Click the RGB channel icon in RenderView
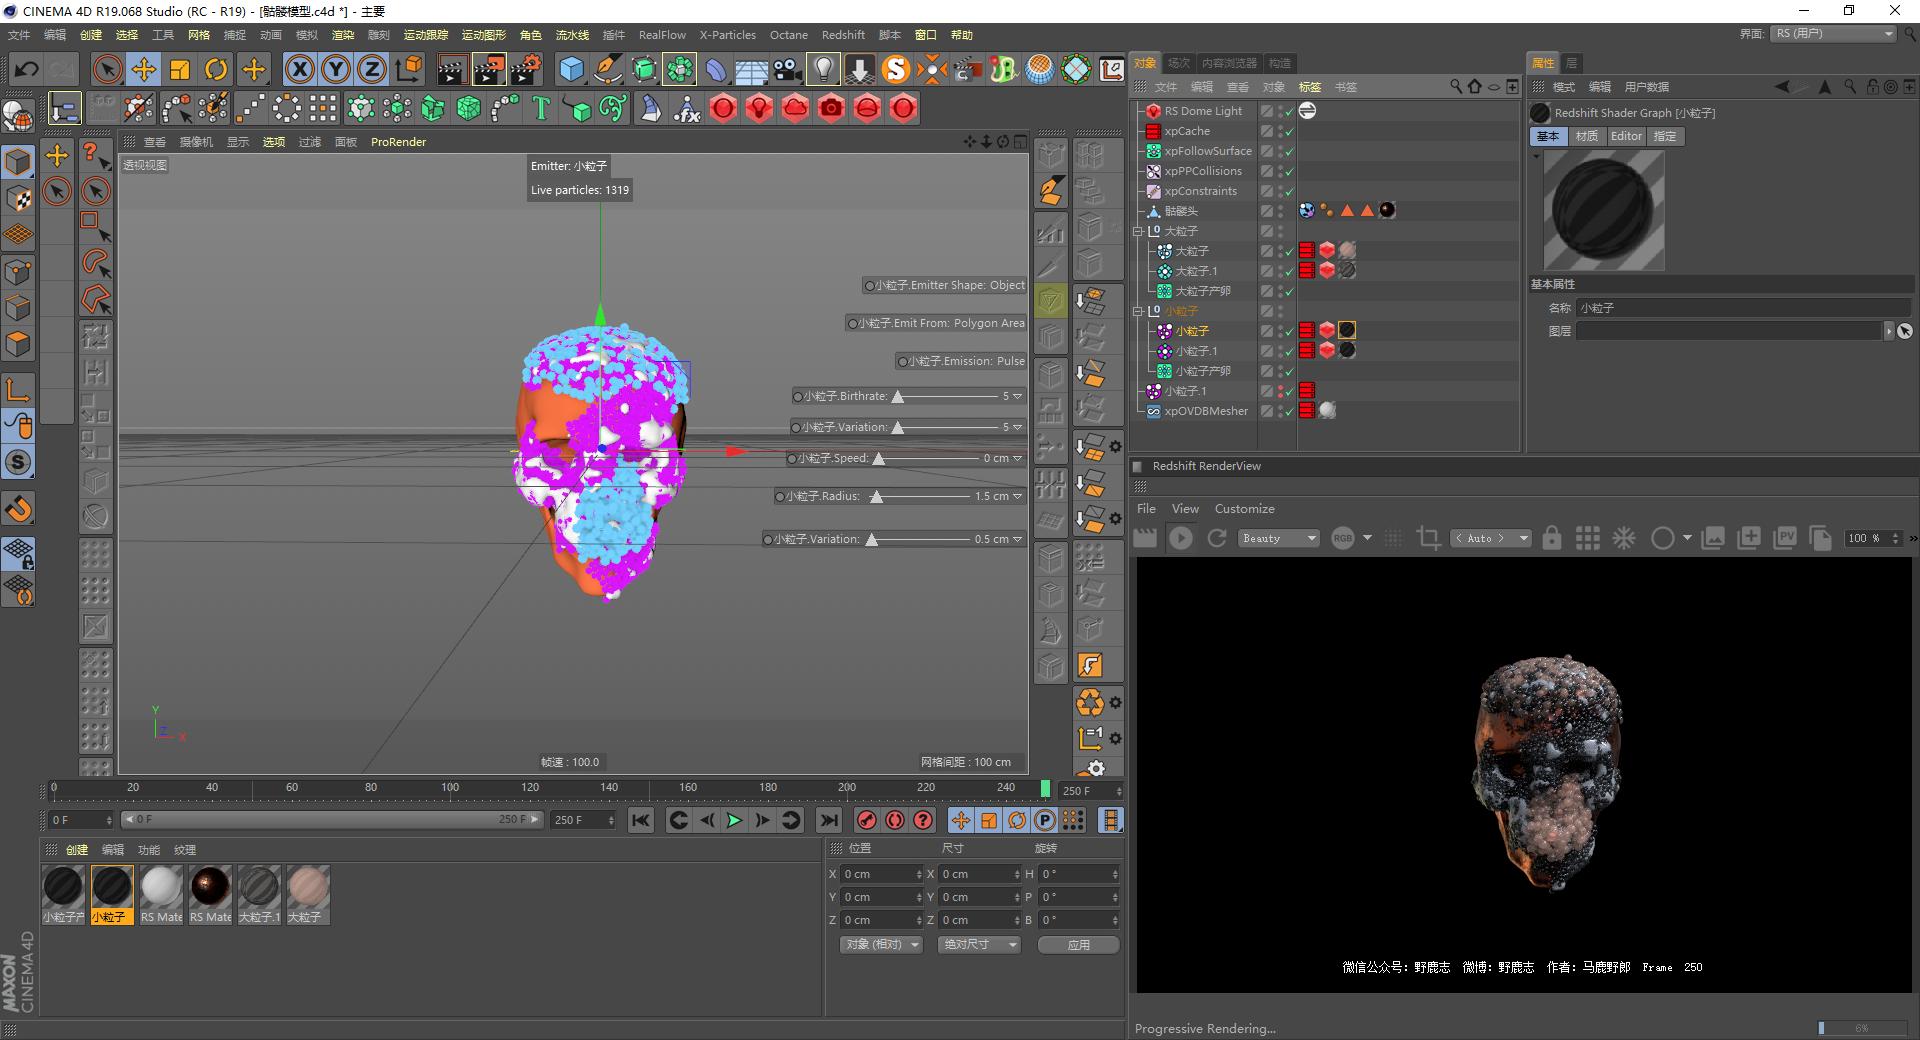 (1345, 538)
